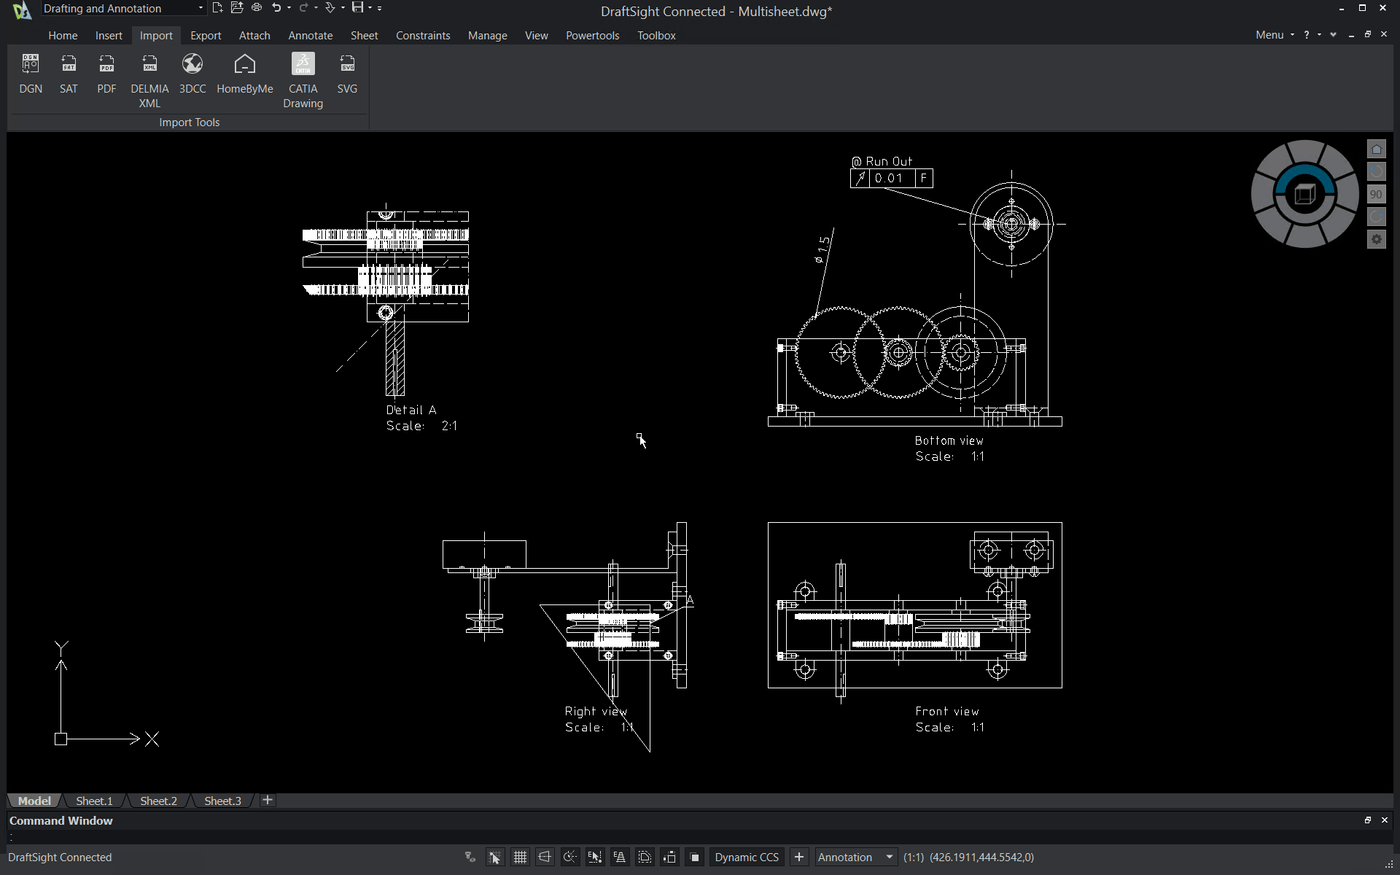Open the Sheet.2 tab
1400x875 pixels.
click(x=157, y=800)
